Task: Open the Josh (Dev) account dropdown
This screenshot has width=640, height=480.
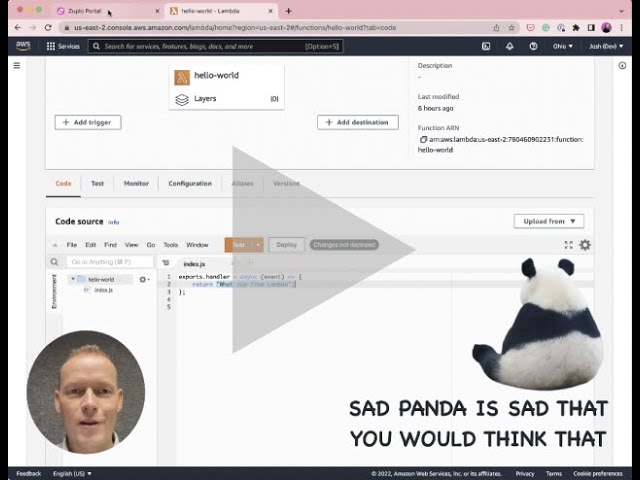Action: (x=606, y=46)
